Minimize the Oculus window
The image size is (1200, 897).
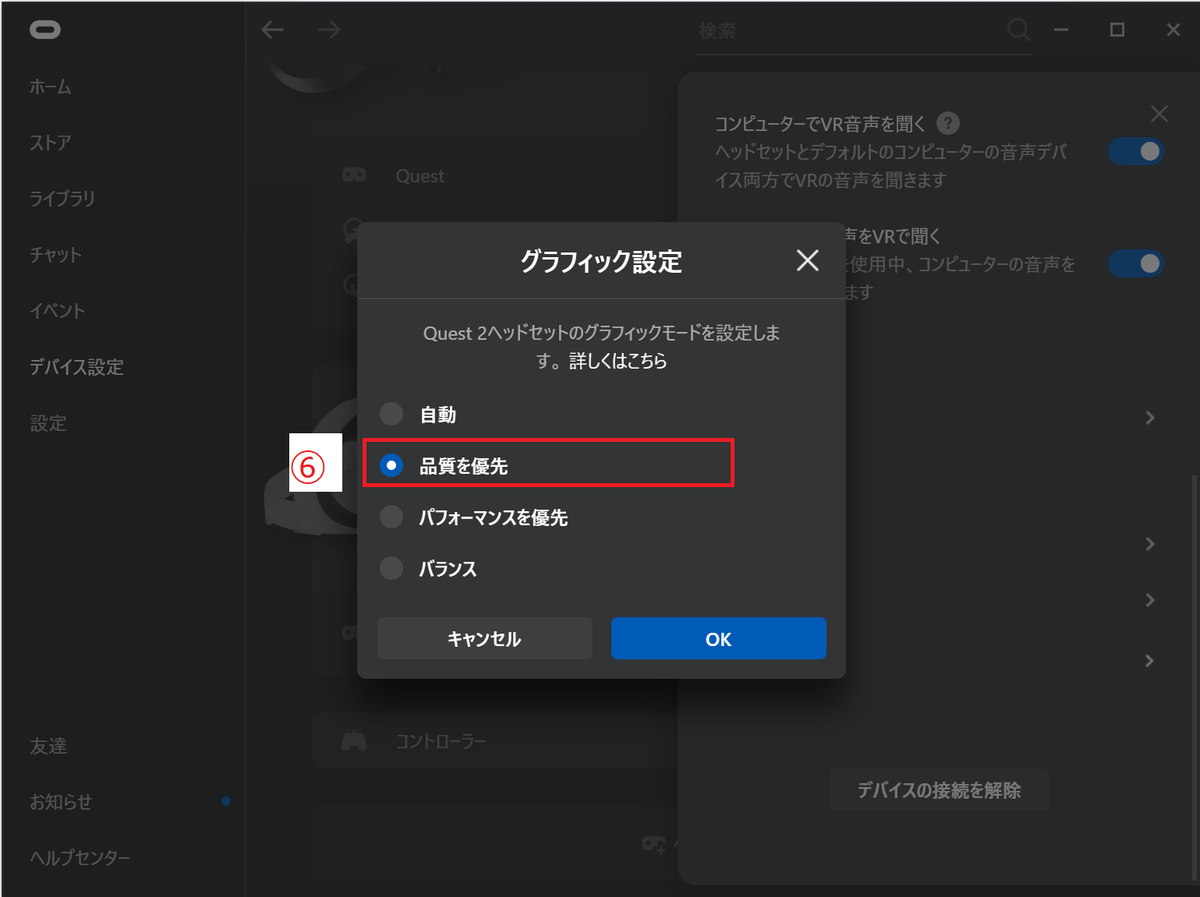1059,30
